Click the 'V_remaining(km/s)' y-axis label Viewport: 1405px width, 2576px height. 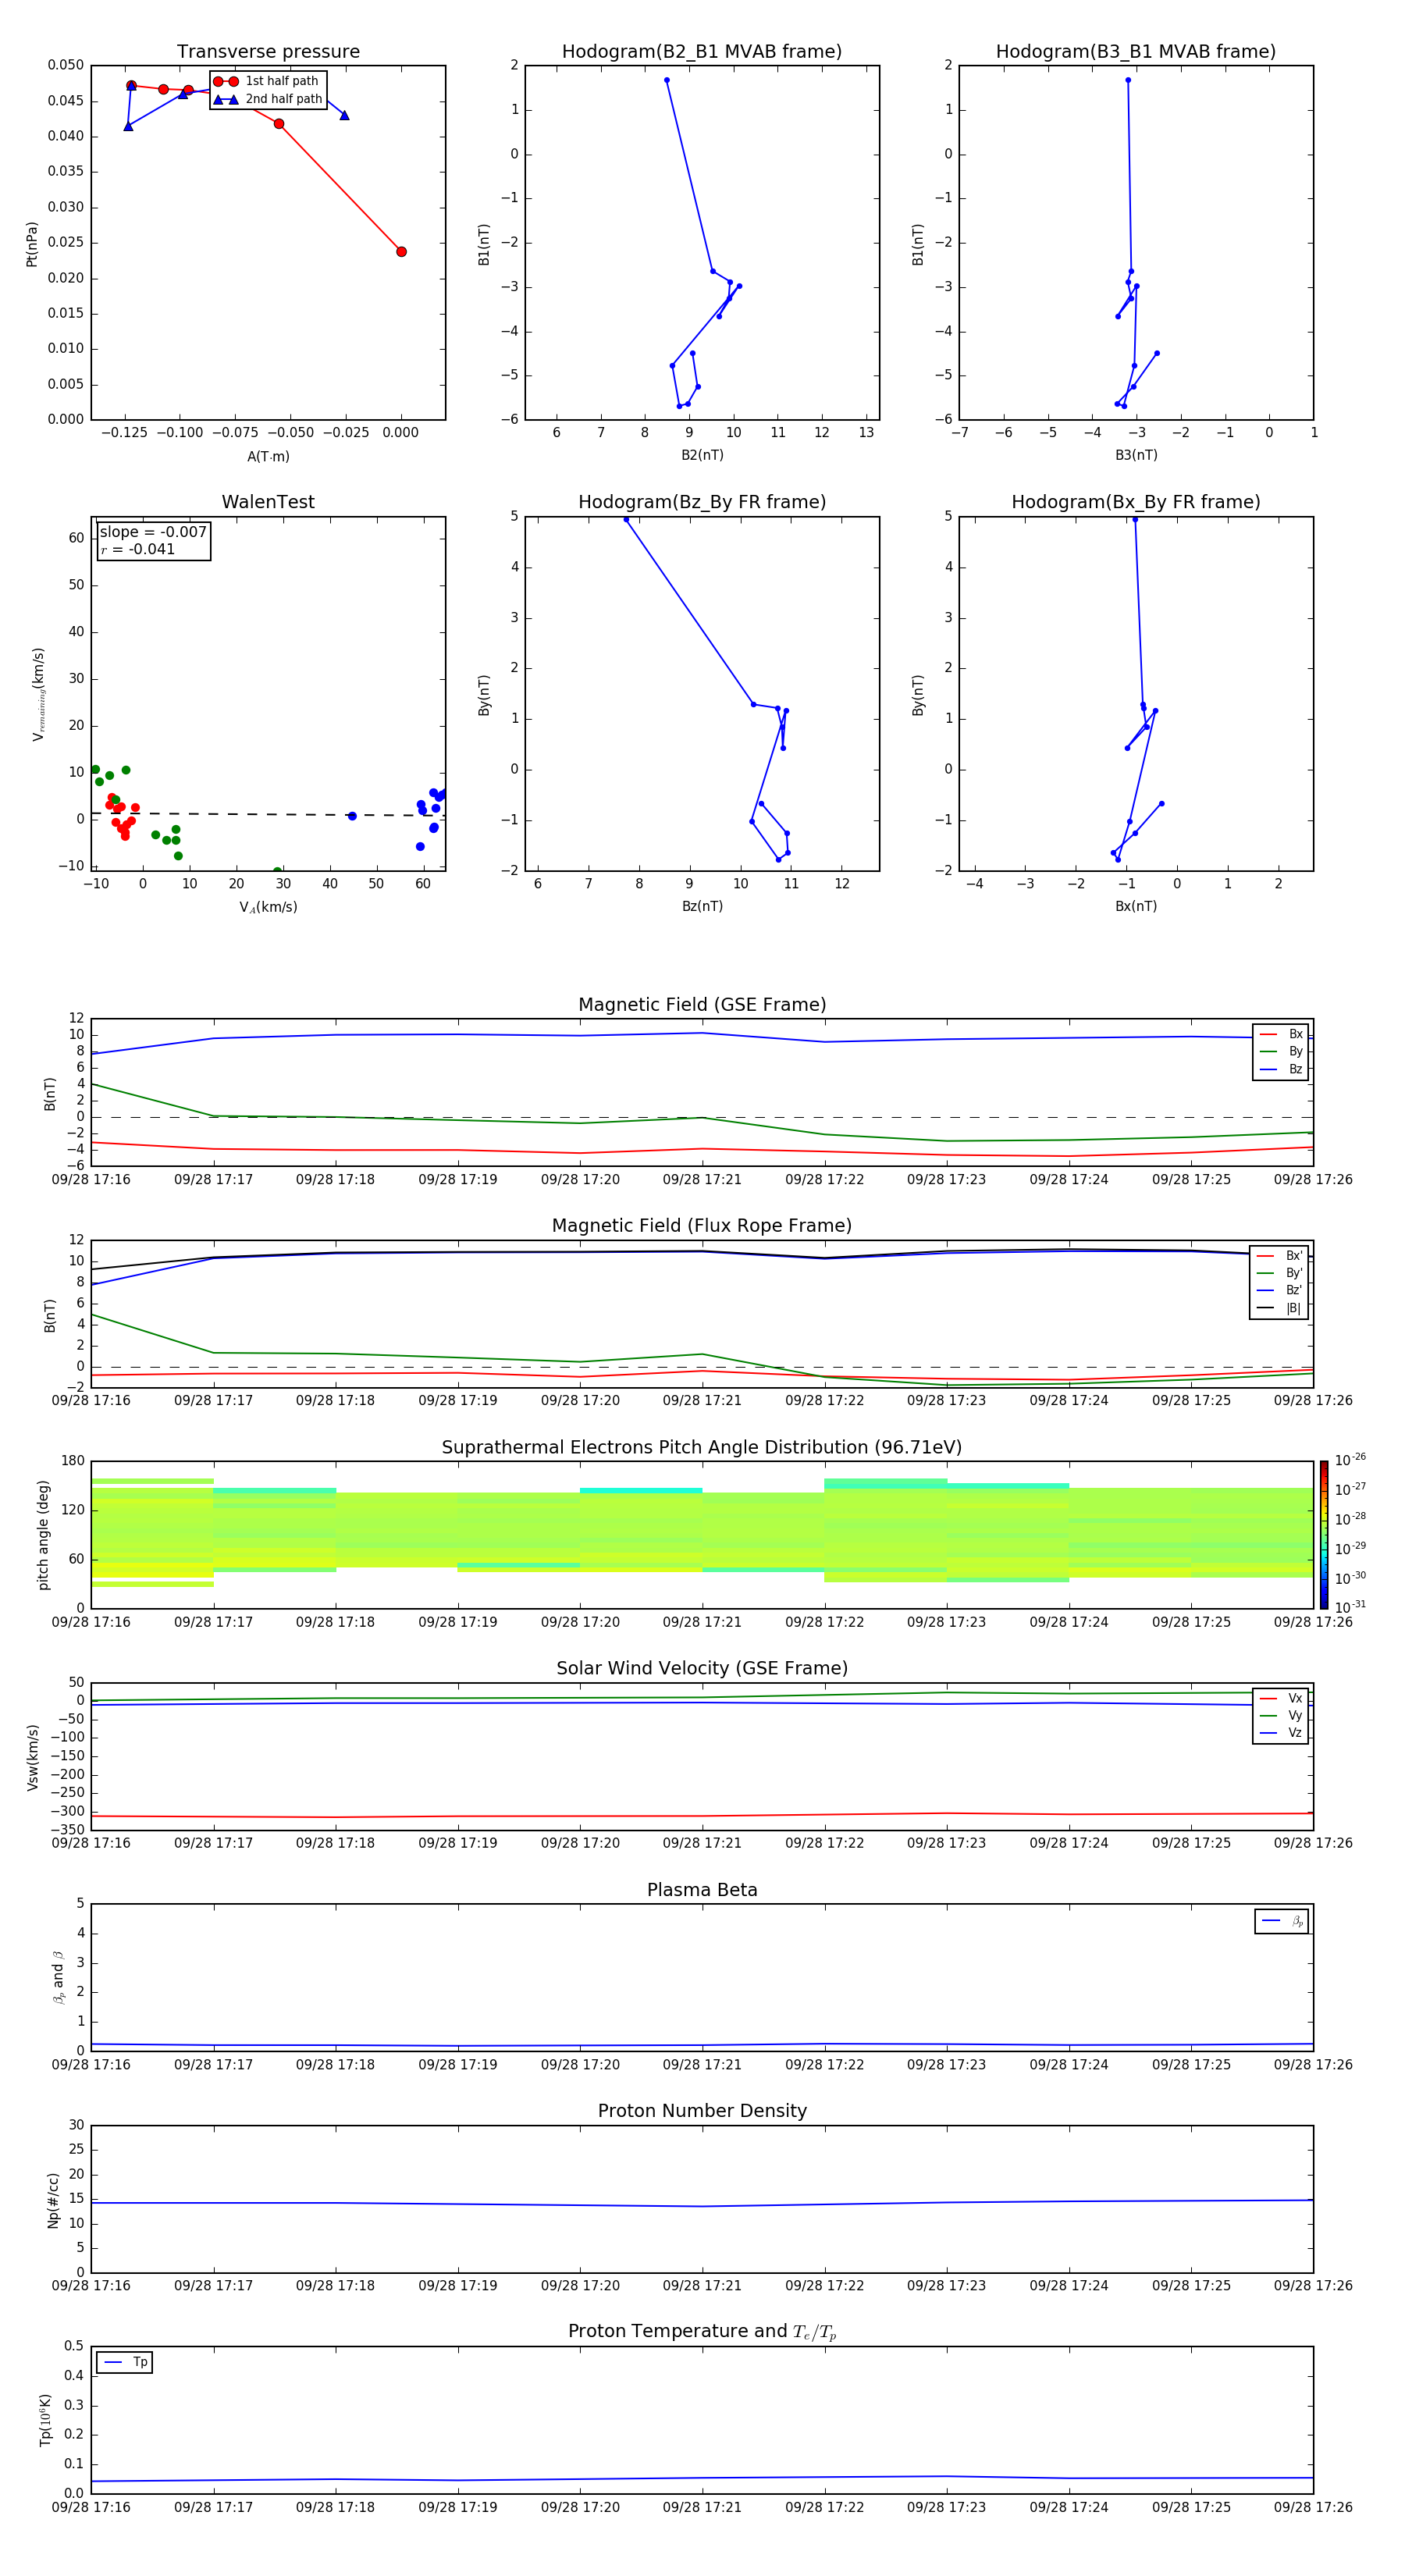(x=38, y=694)
